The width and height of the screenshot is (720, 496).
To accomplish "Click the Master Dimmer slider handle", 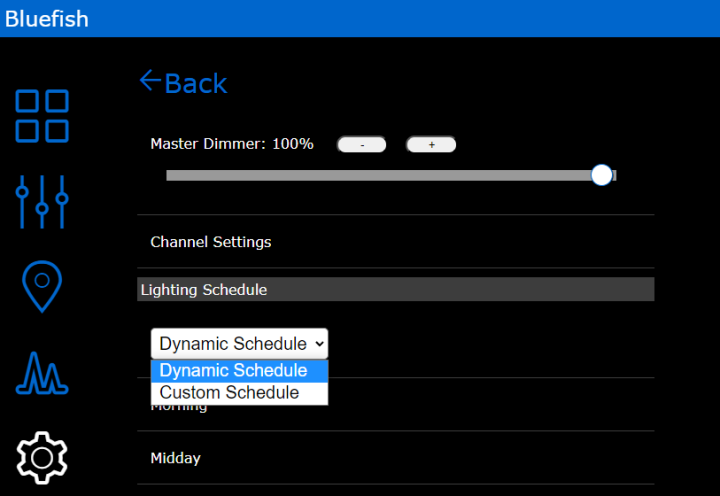I will 601,175.
